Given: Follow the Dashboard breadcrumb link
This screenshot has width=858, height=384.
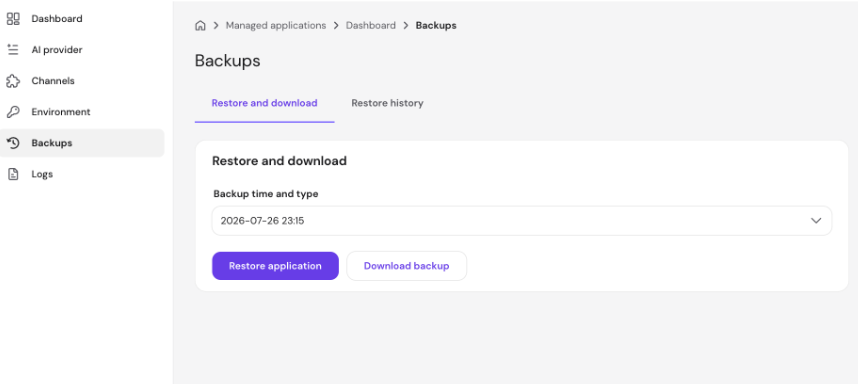Looking at the screenshot, I should tap(370, 25).
